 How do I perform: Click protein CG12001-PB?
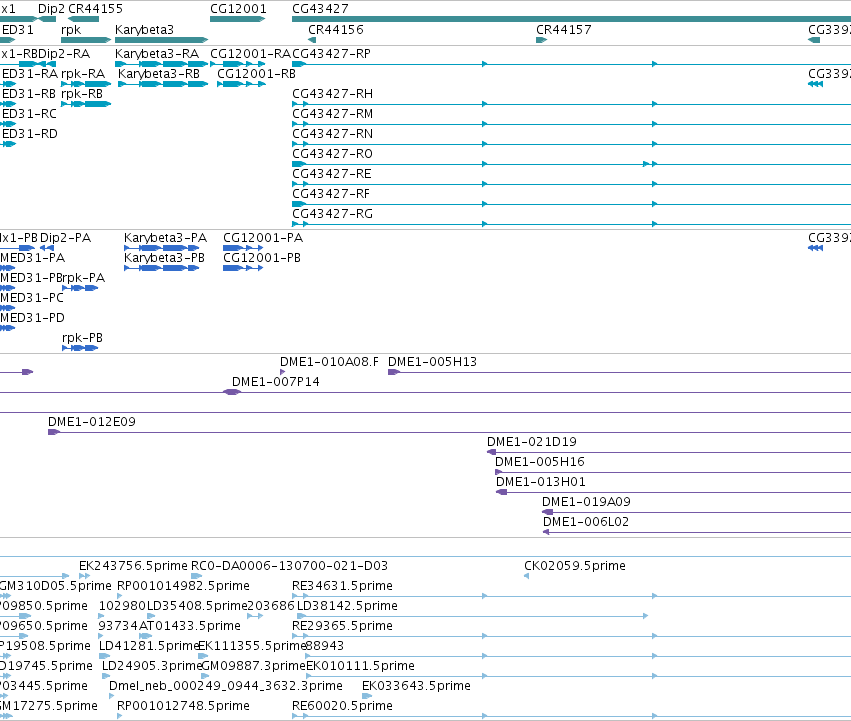pos(243,268)
